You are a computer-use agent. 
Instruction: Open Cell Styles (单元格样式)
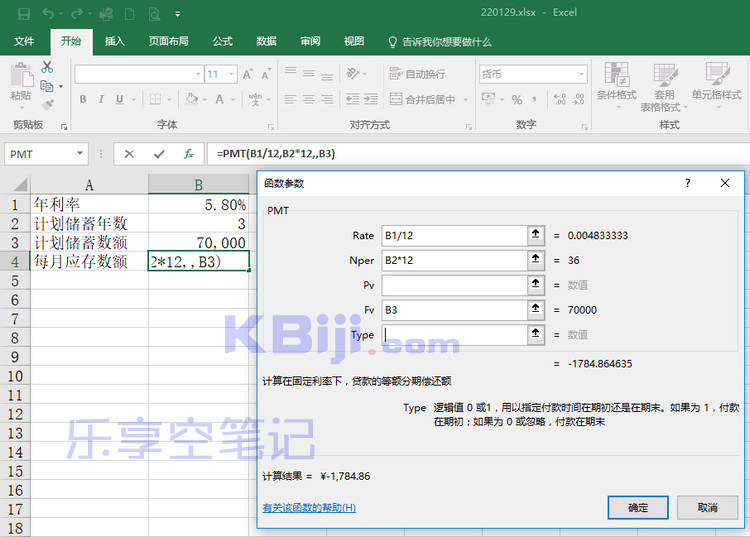pyautogui.click(x=717, y=86)
